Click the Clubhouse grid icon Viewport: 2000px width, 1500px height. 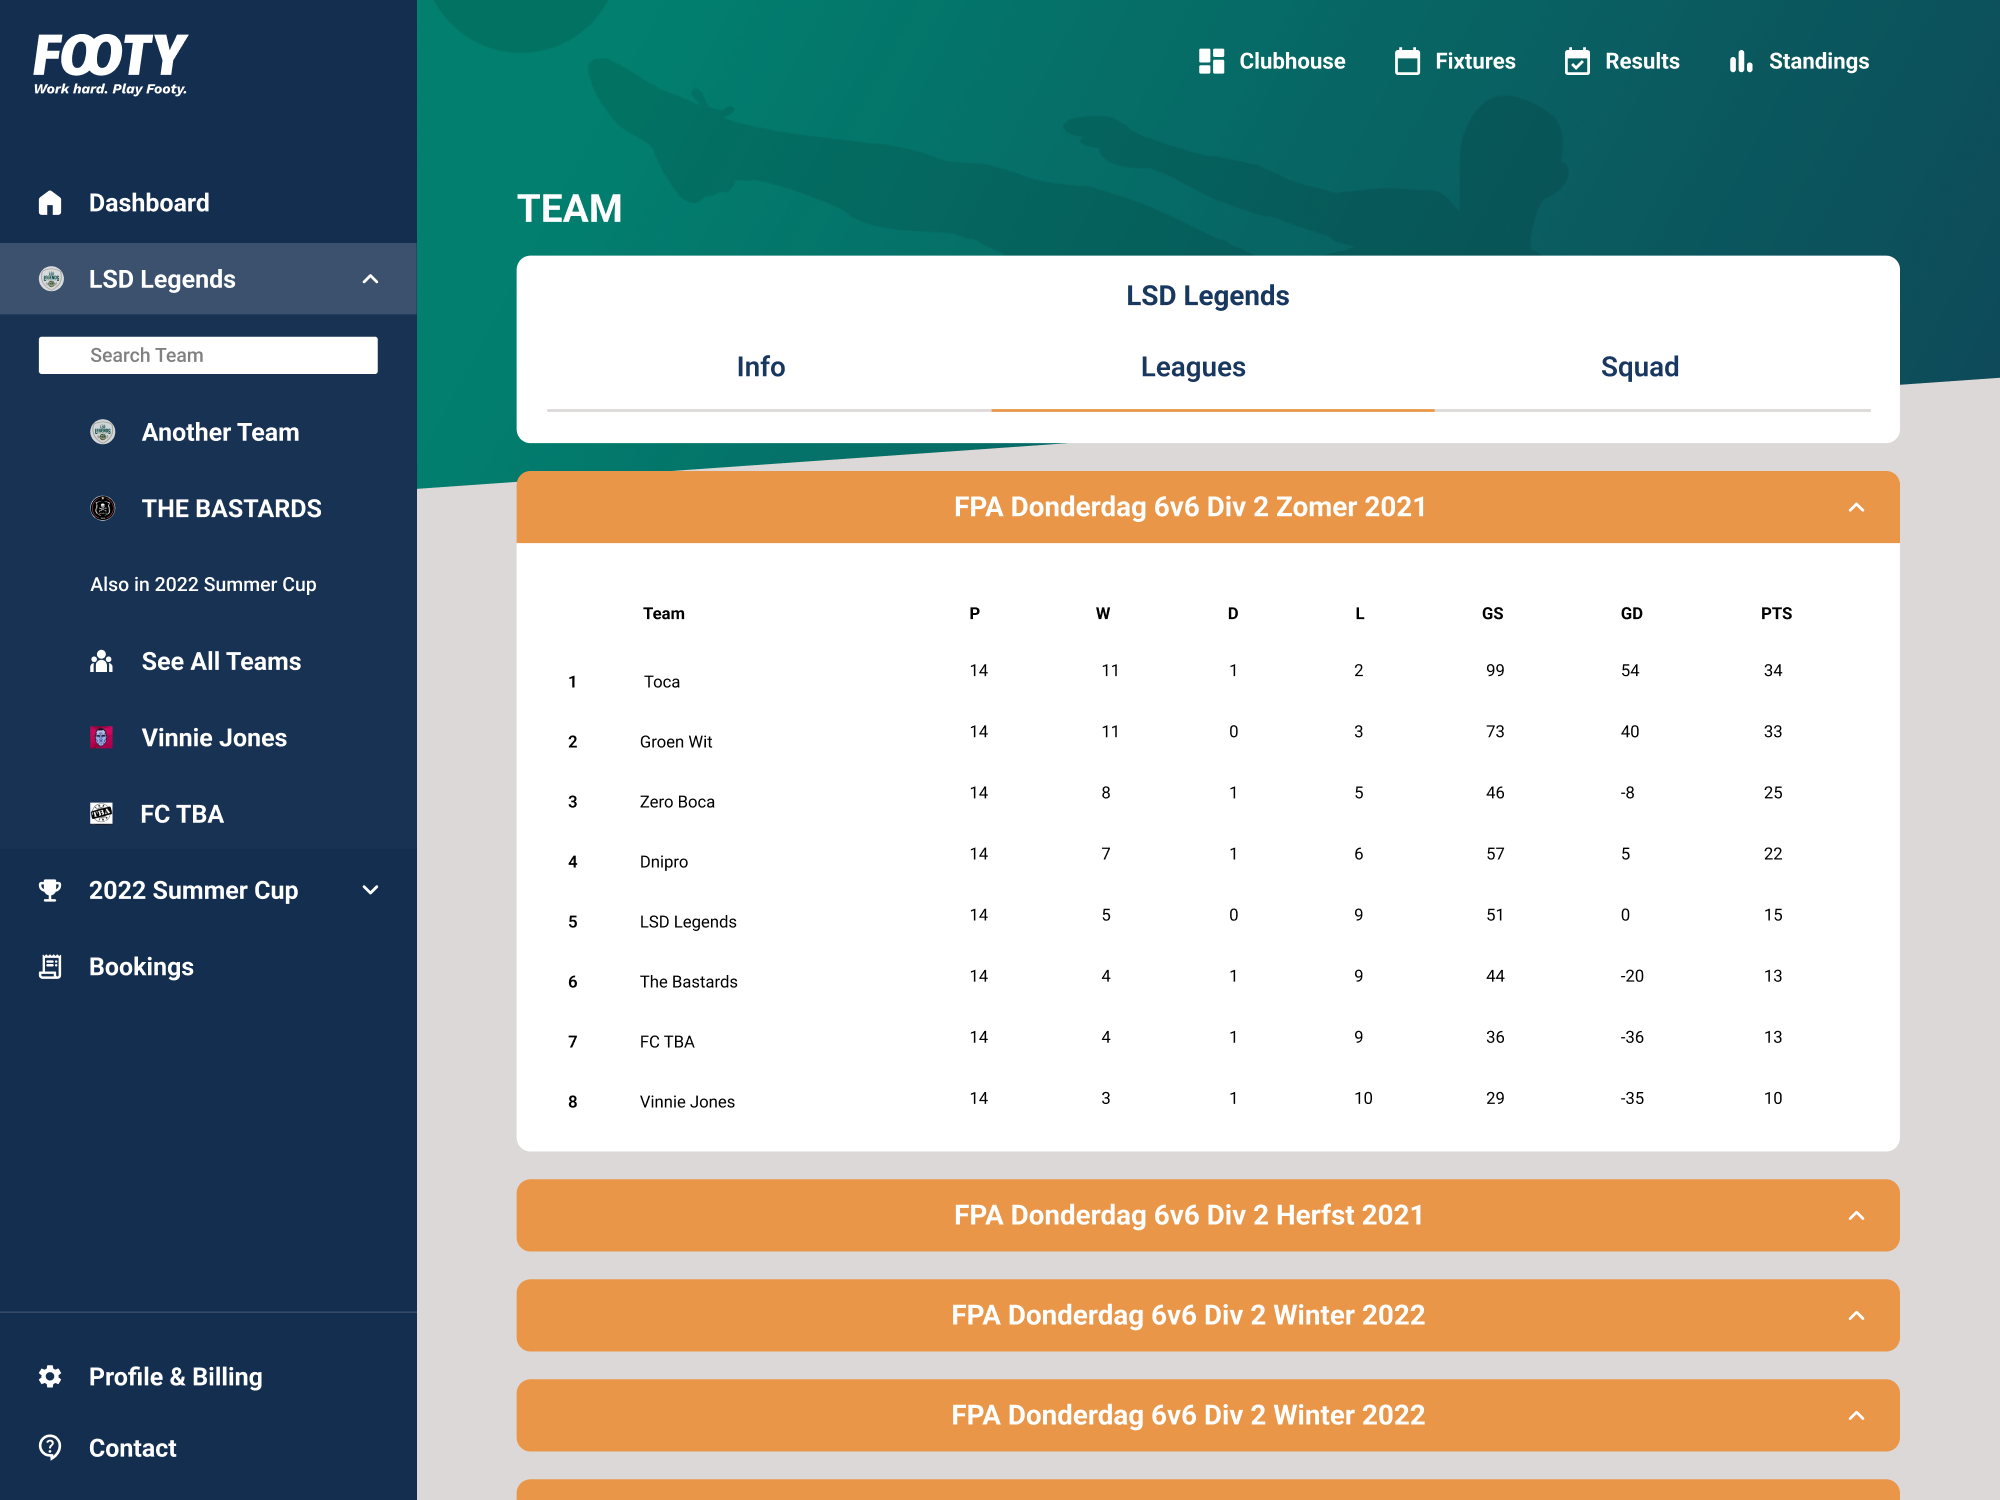pos(1211,61)
